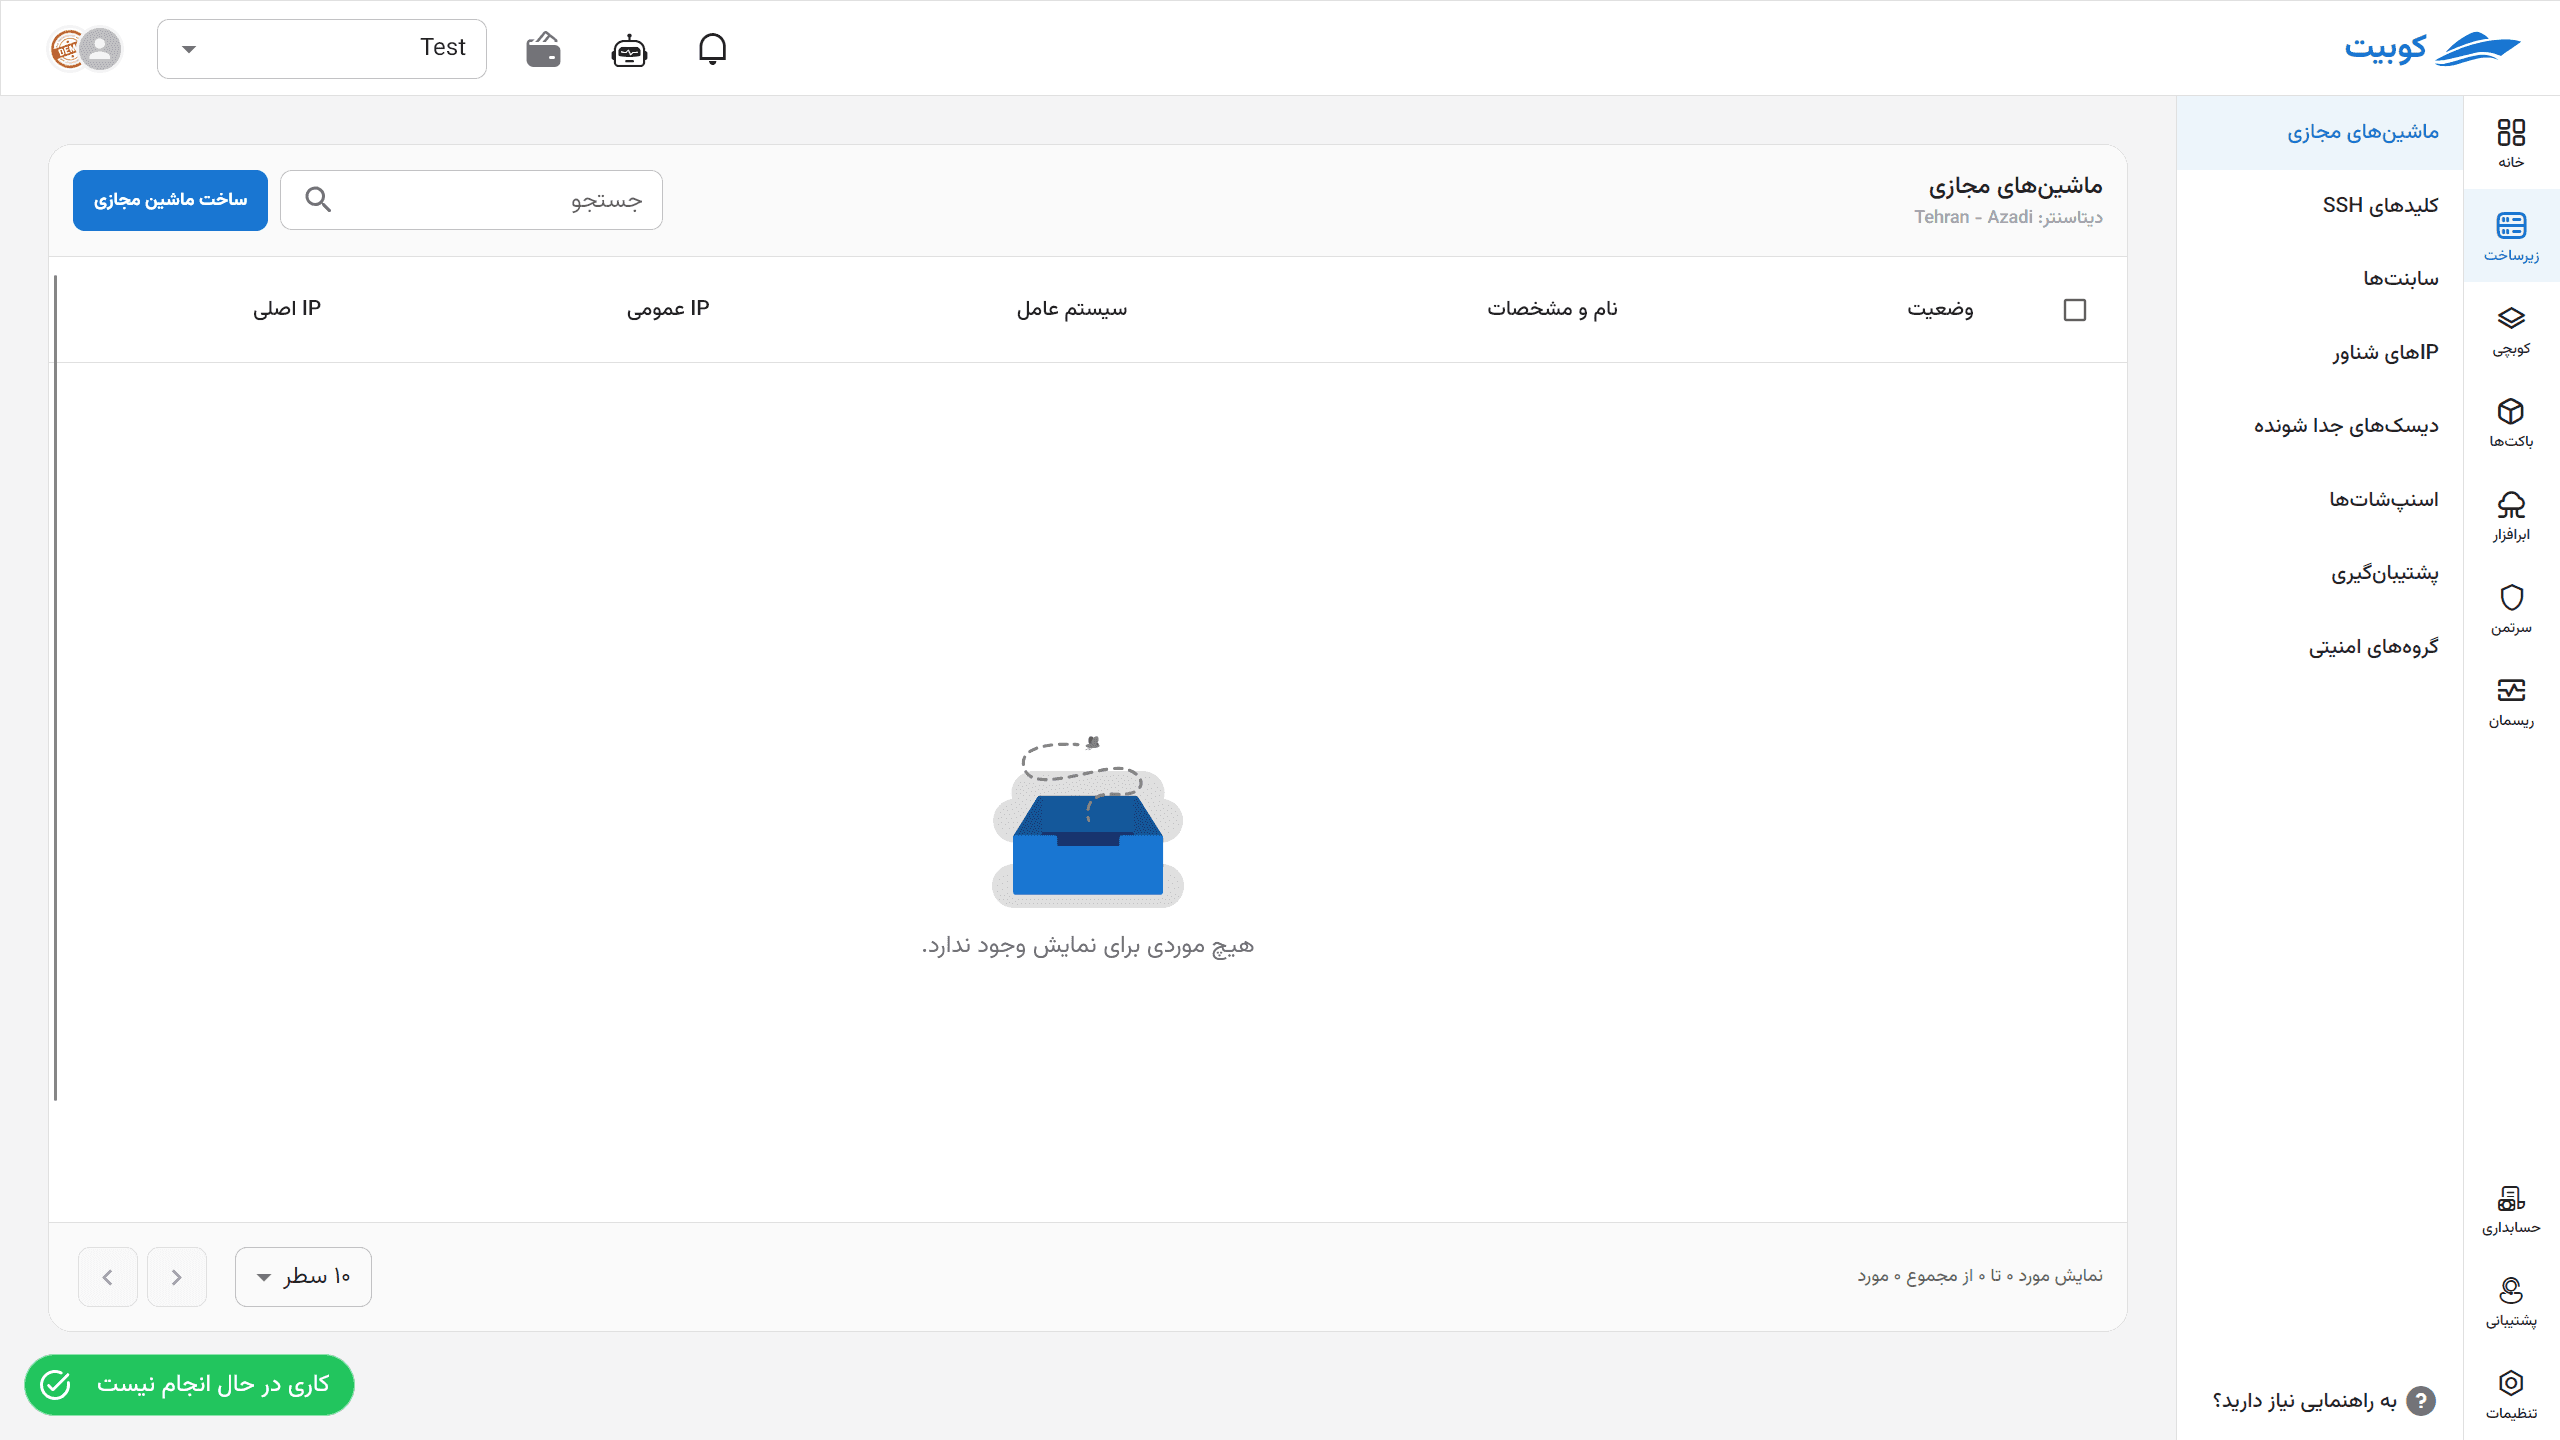The image size is (2560, 1440).
Task: Click the IP اصلی column header
Action: click(287, 309)
